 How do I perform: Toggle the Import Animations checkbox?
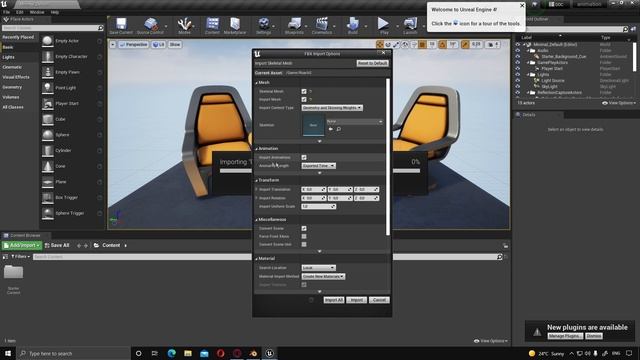304,157
